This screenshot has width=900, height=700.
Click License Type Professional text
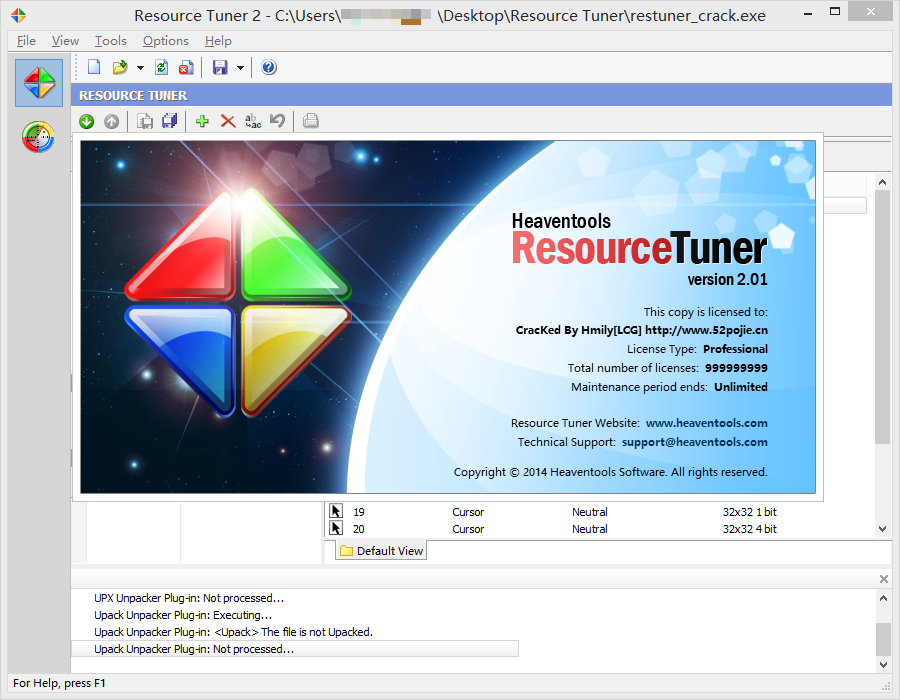[x=697, y=349]
